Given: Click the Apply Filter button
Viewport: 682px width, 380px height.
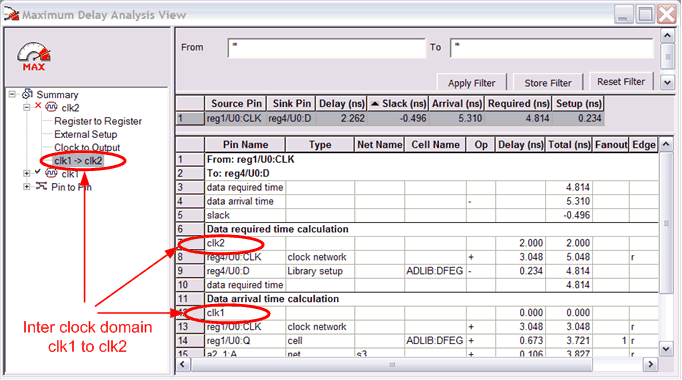Looking at the screenshot, I should [471, 83].
